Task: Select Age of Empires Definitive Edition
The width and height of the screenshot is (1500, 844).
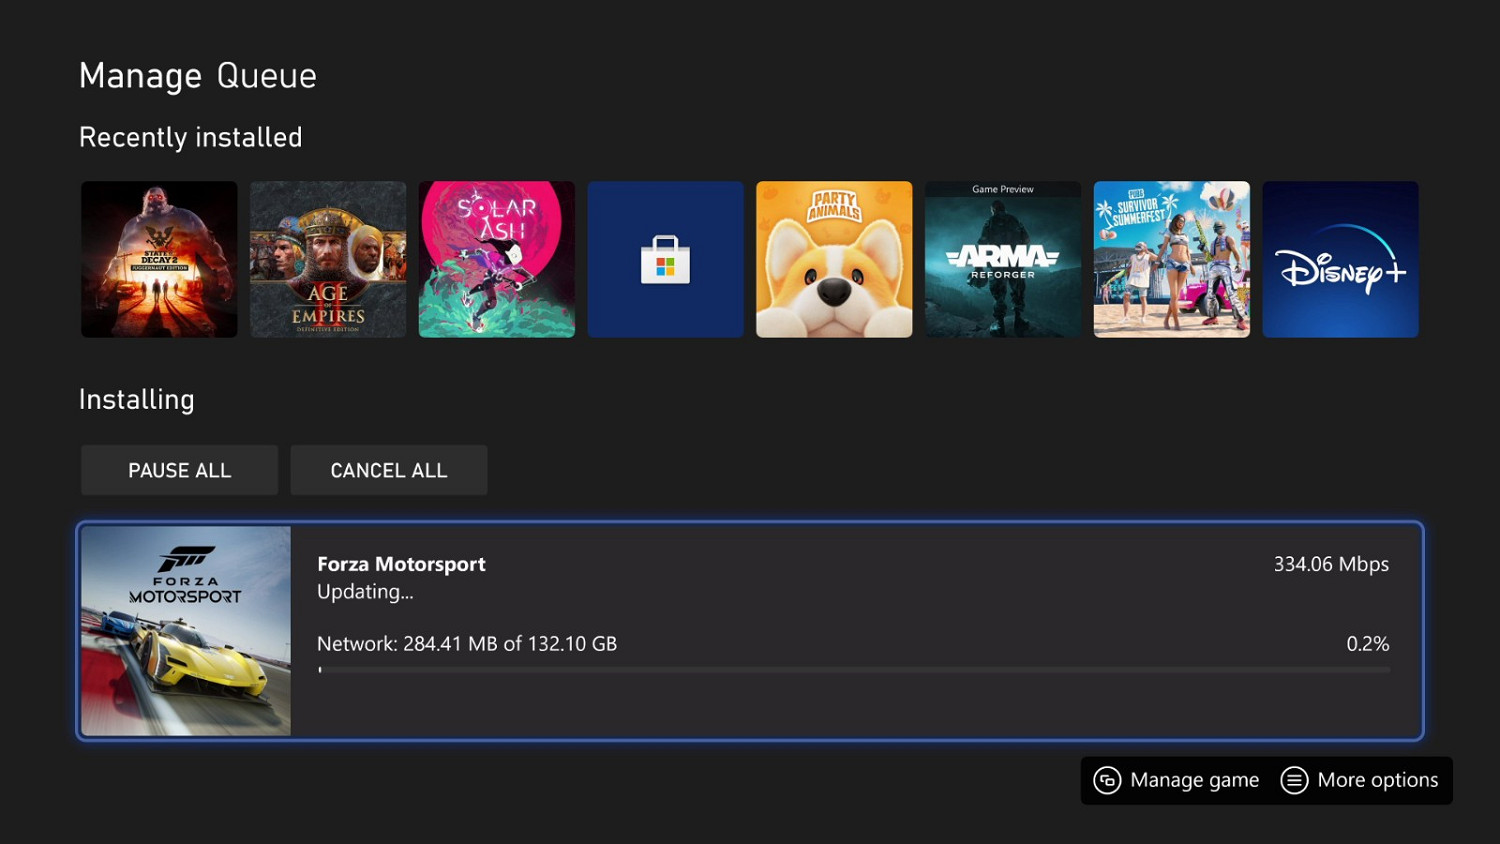Action: [327, 259]
